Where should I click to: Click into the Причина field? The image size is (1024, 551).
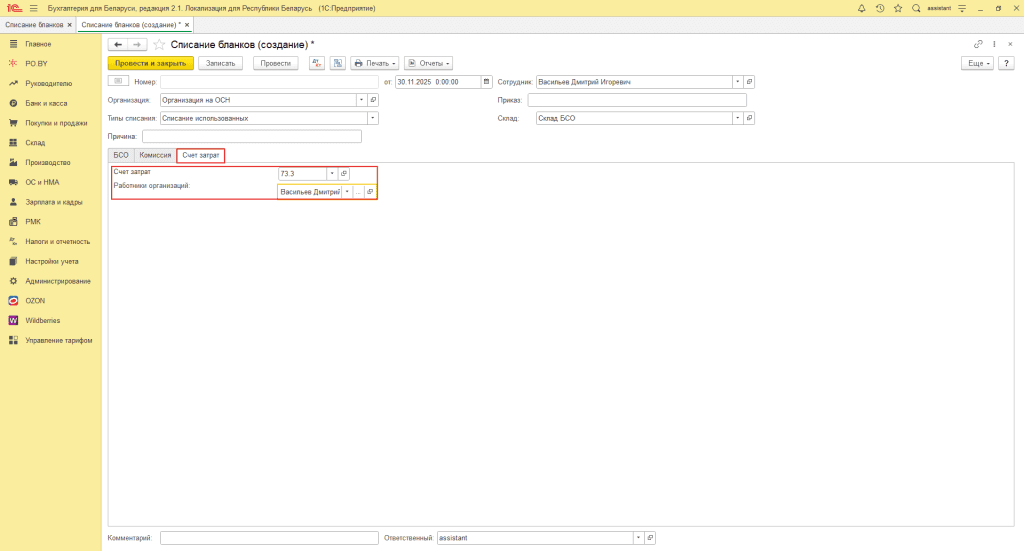[x=251, y=137]
